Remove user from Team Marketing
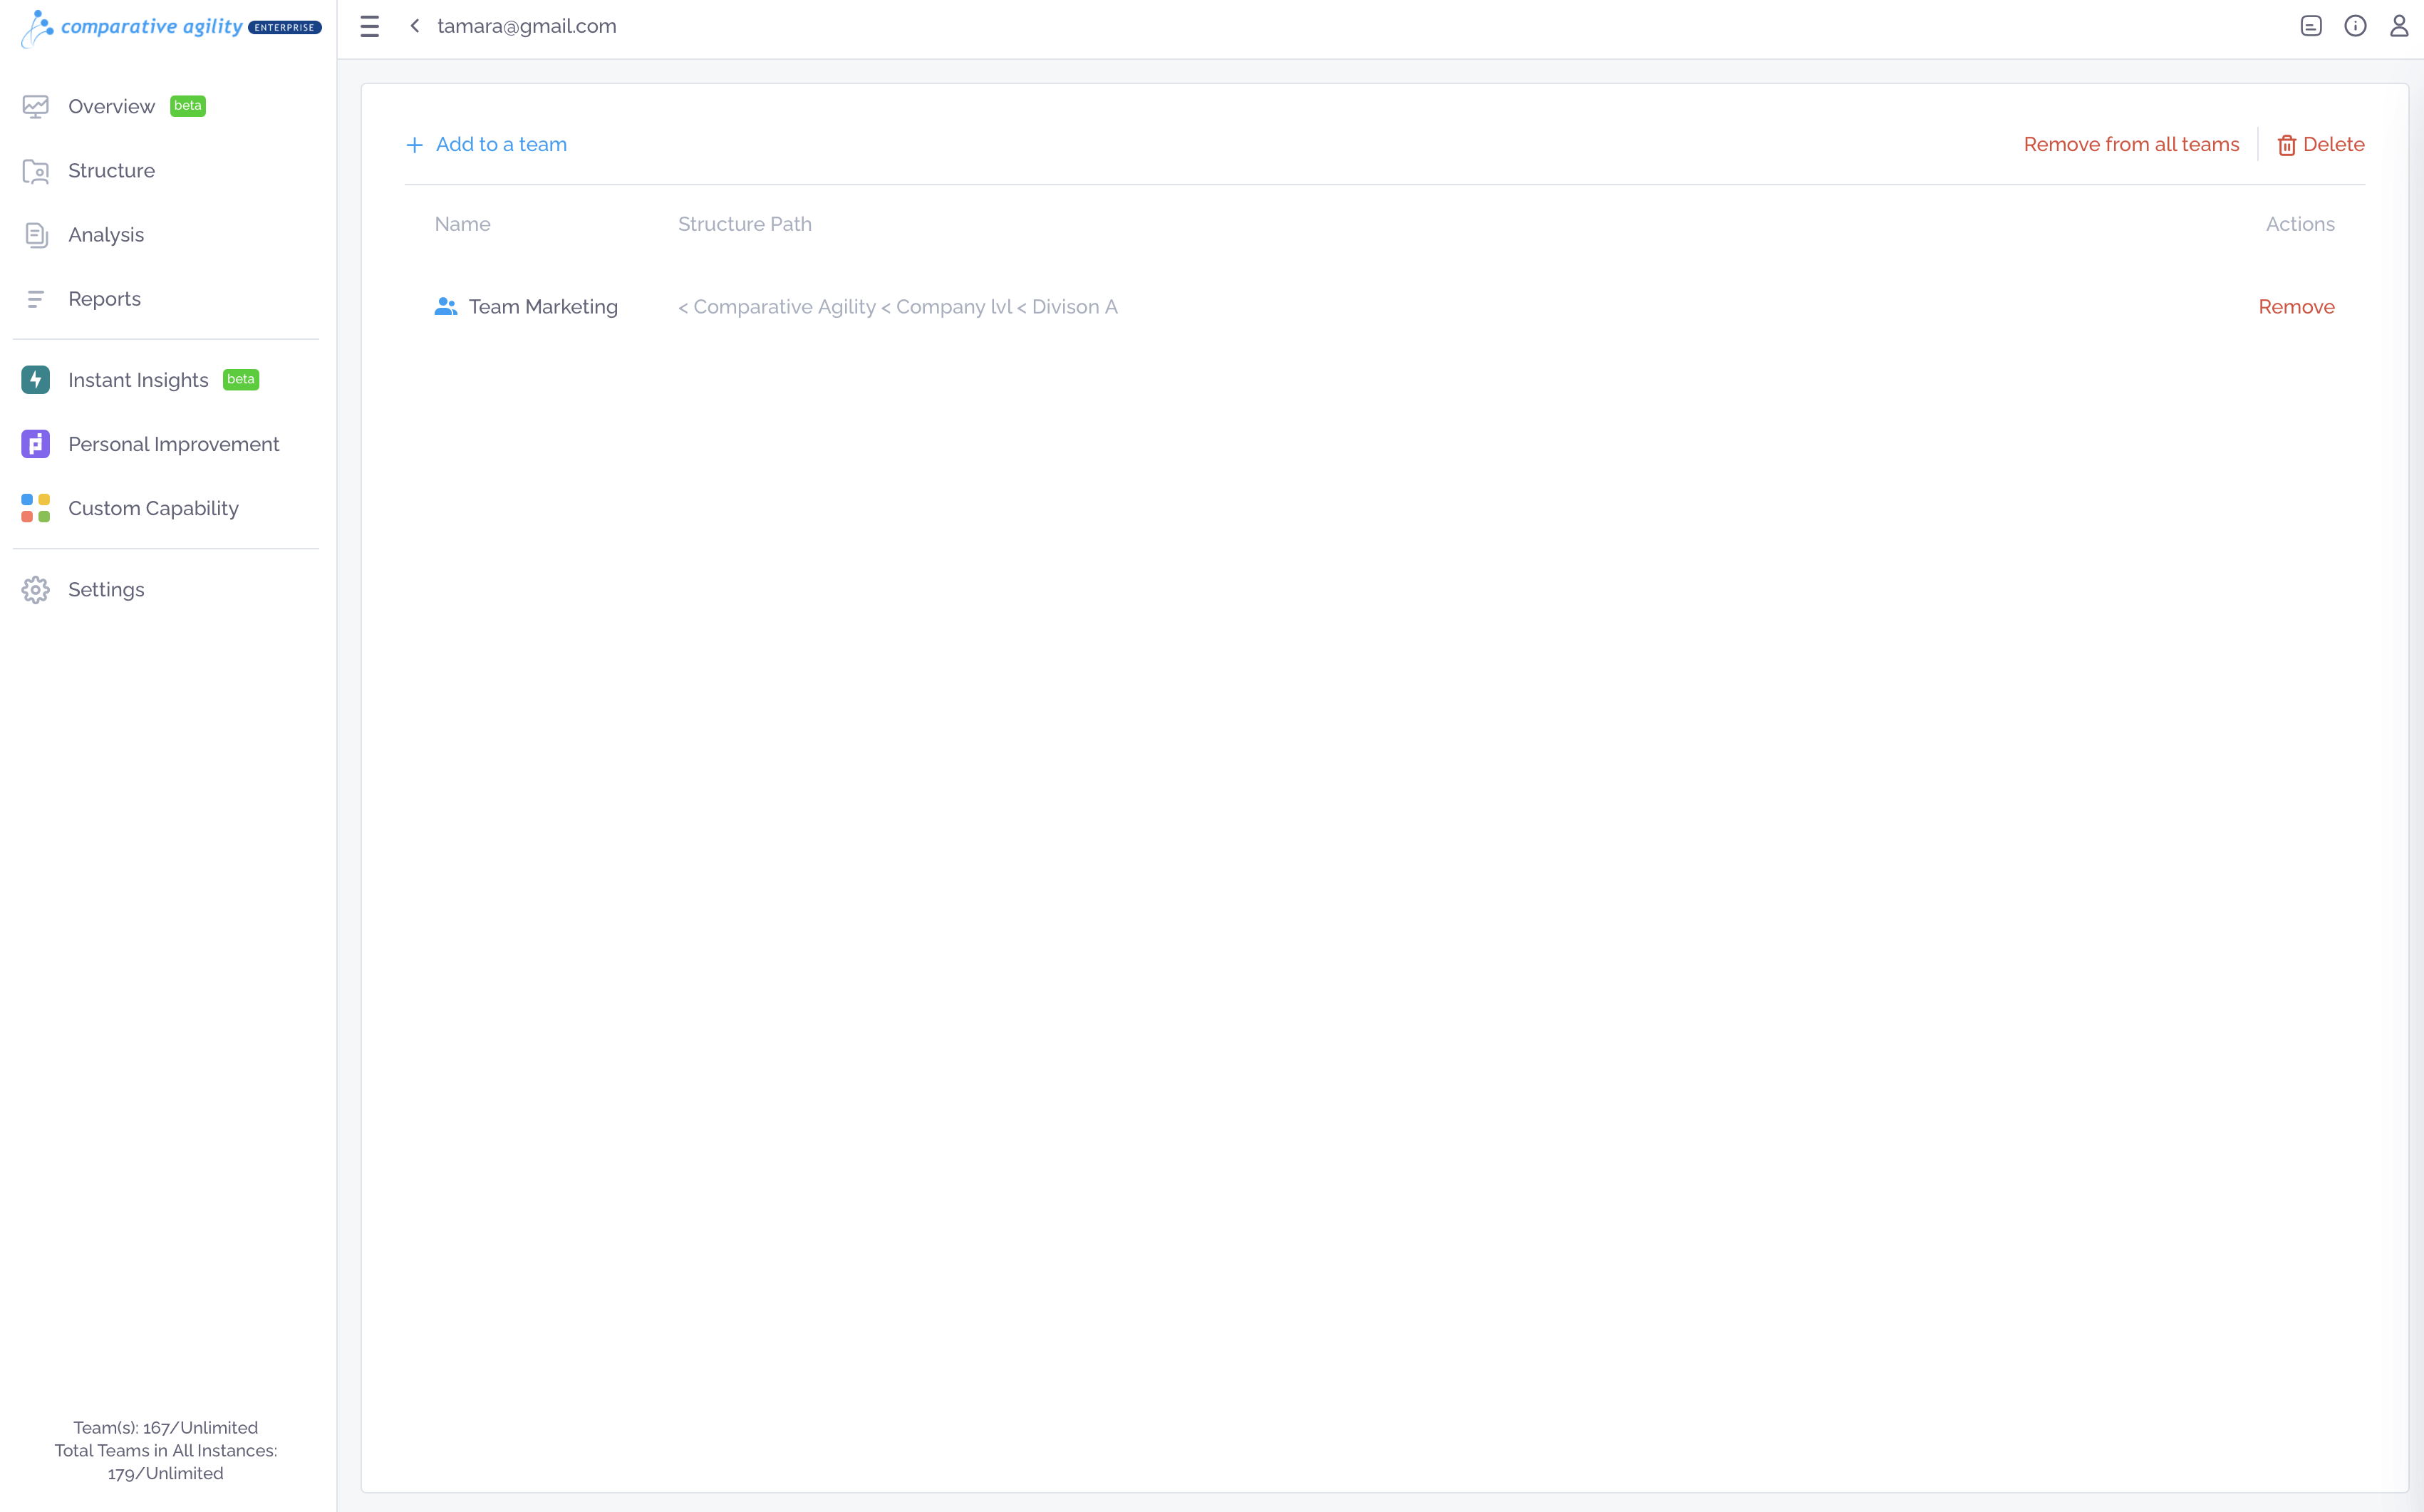Image resolution: width=2424 pixels, height=1512 pixels. (2296, 307)
